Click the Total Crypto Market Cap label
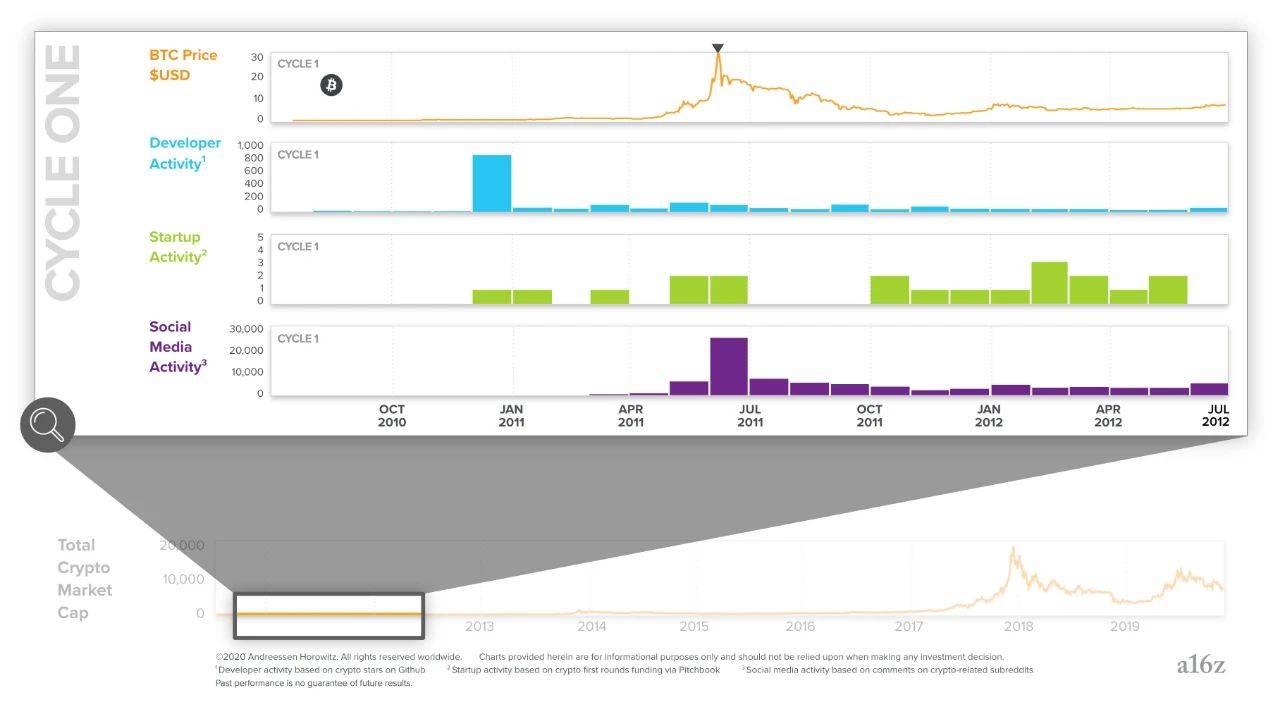 coord(85,579)
